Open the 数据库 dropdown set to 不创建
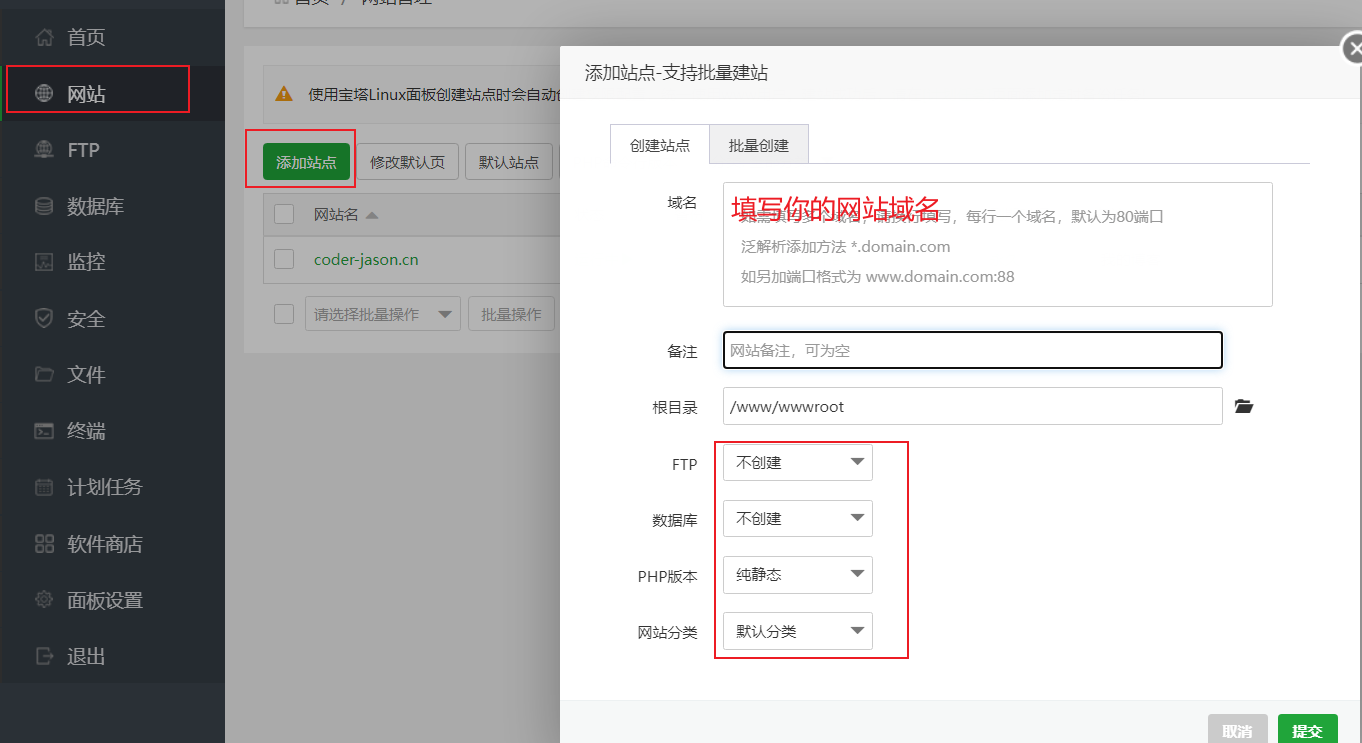1362x743 pixels. click(798, 519)
